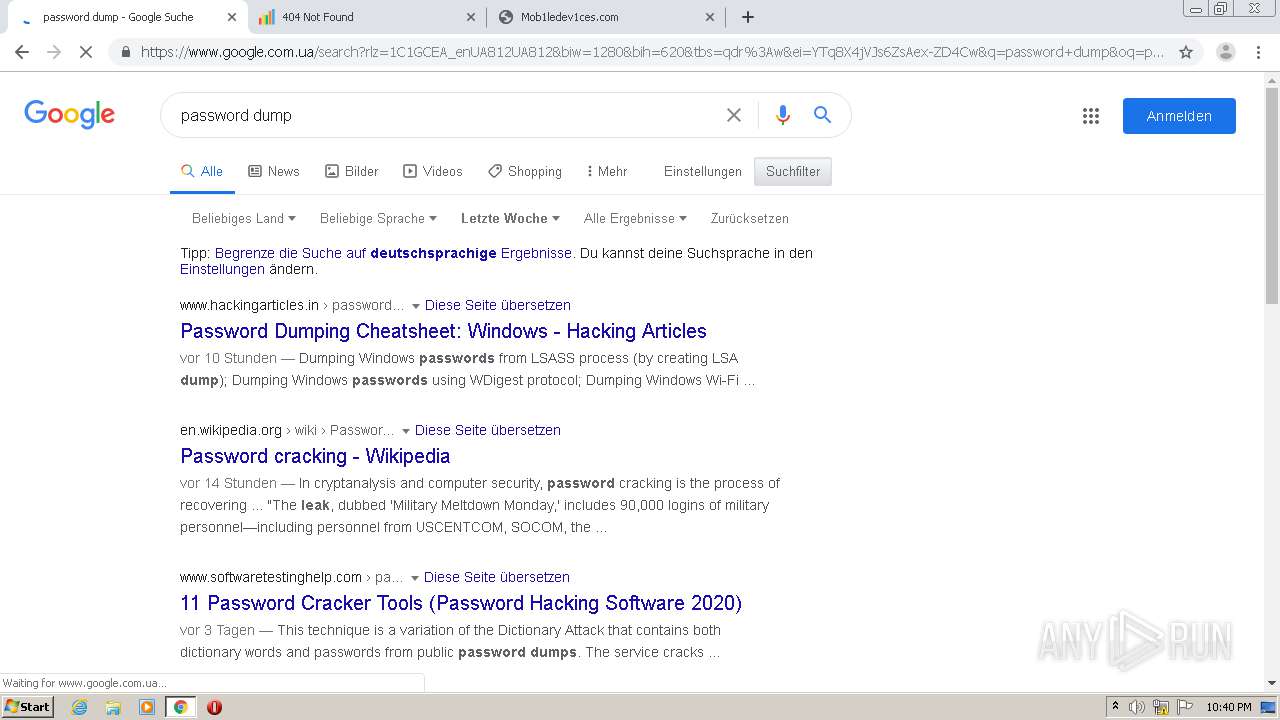
Task: Open deutschsprachige Ergebnisse tip link
Action: (394, 253)
